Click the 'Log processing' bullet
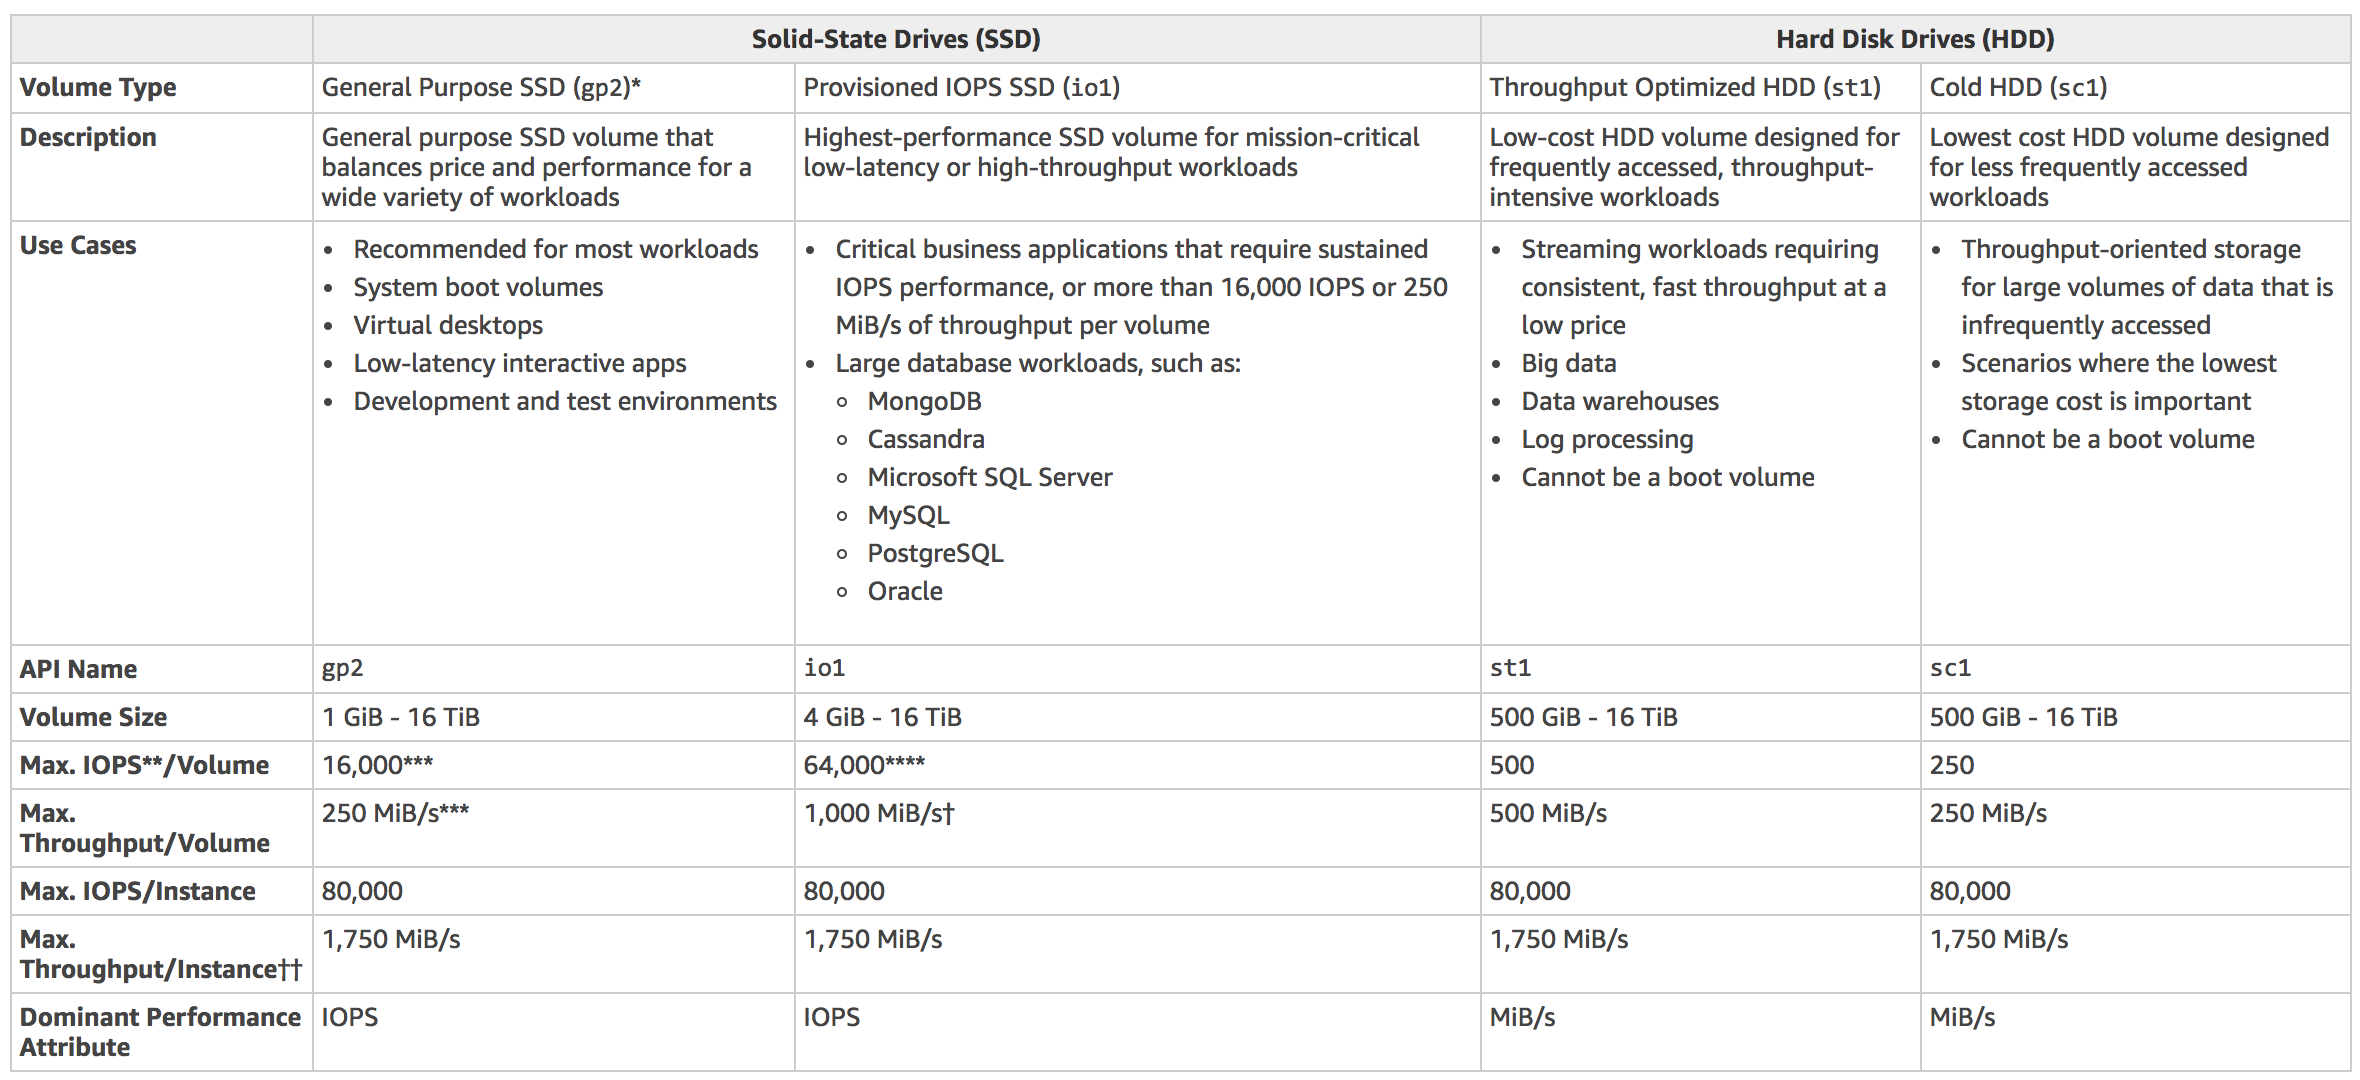Image resolution: width=2360 pixels, height=1080 pixels. point(1607,439)
